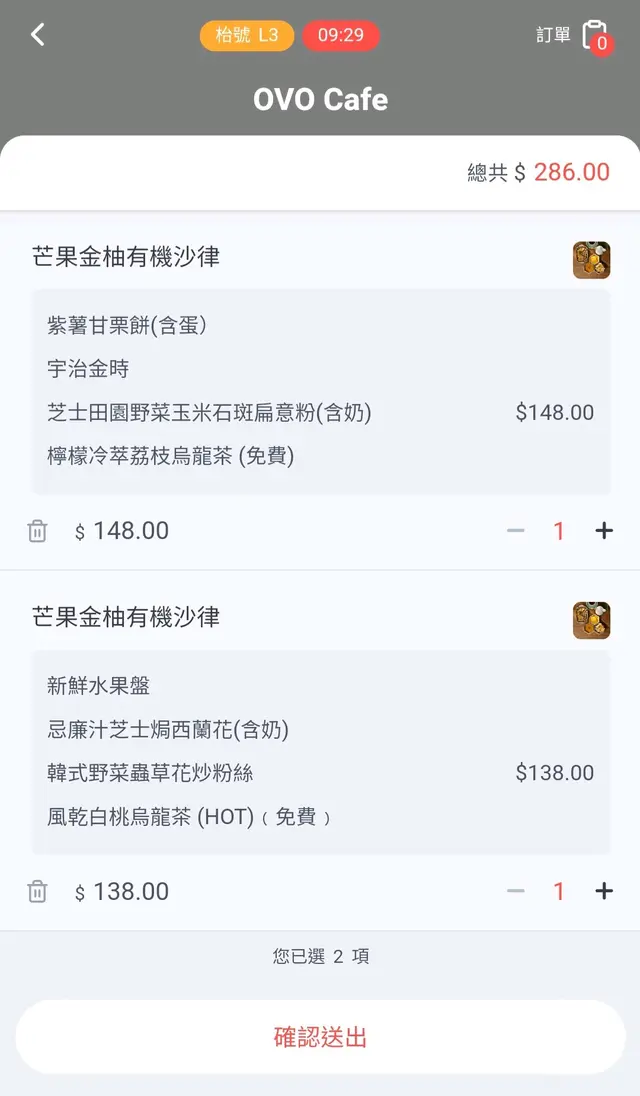Open the order clipboard icon

[594, 36]
